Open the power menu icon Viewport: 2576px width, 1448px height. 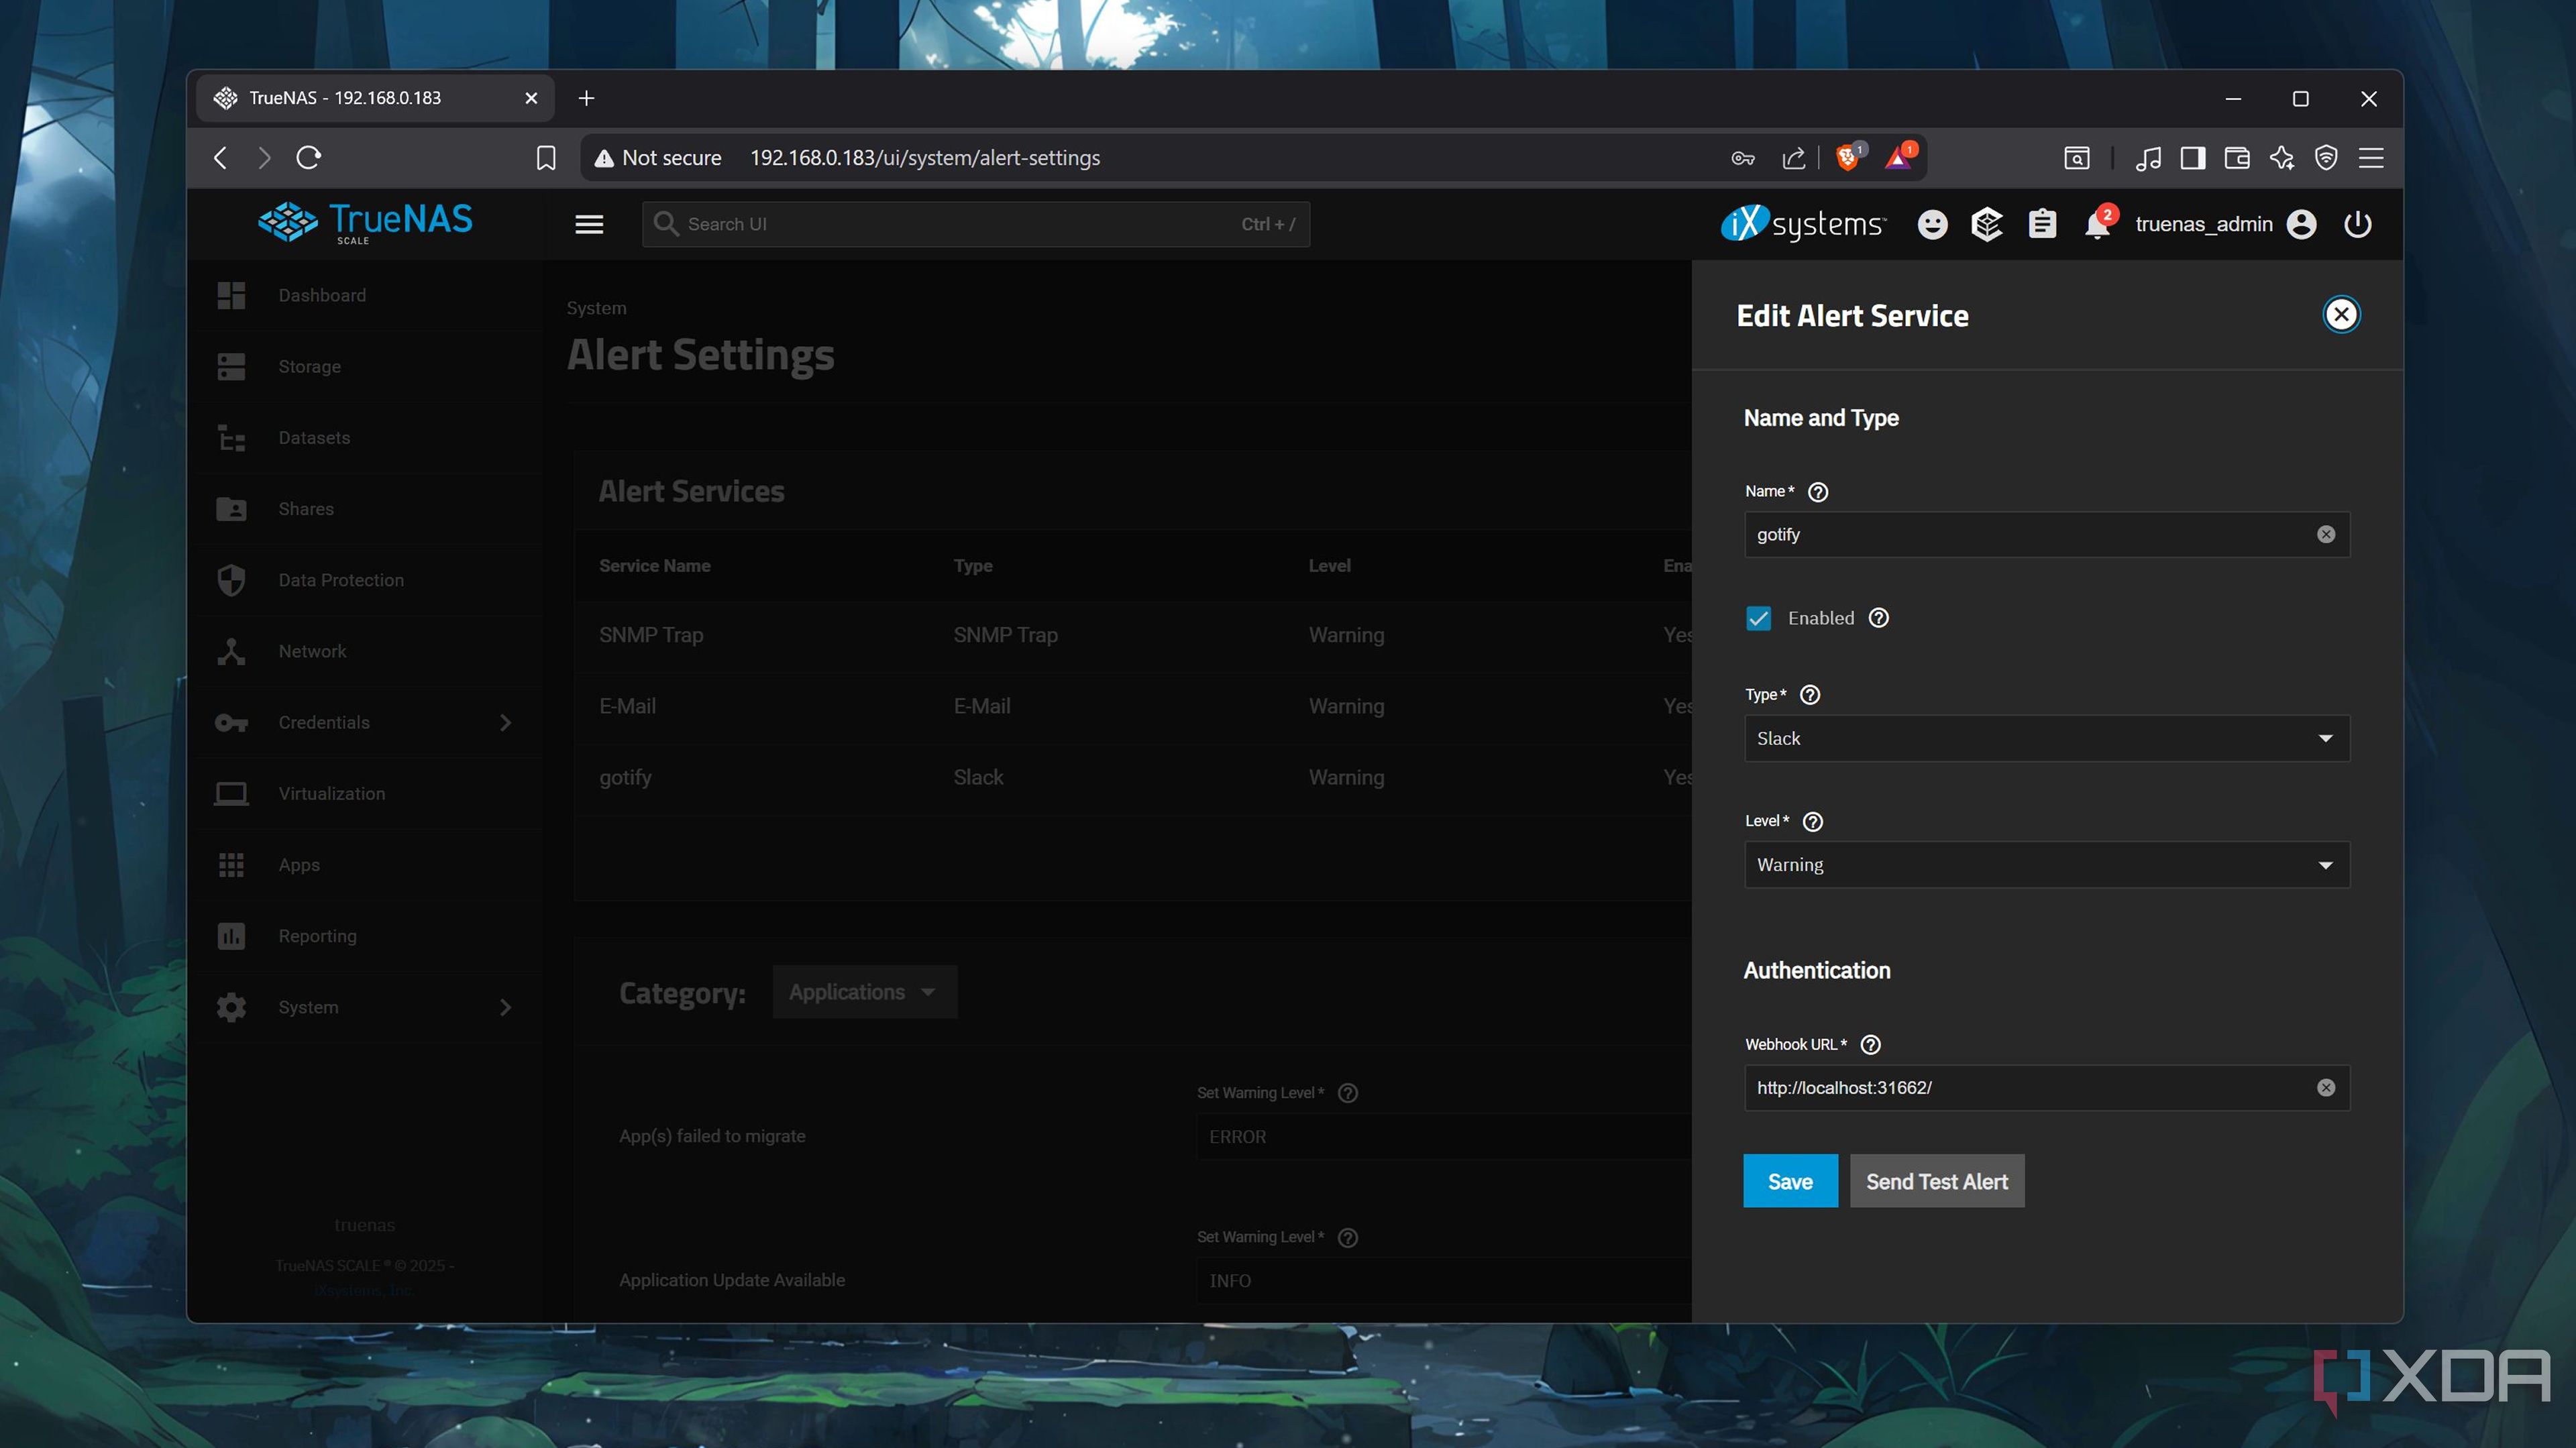pos(2356,224)
